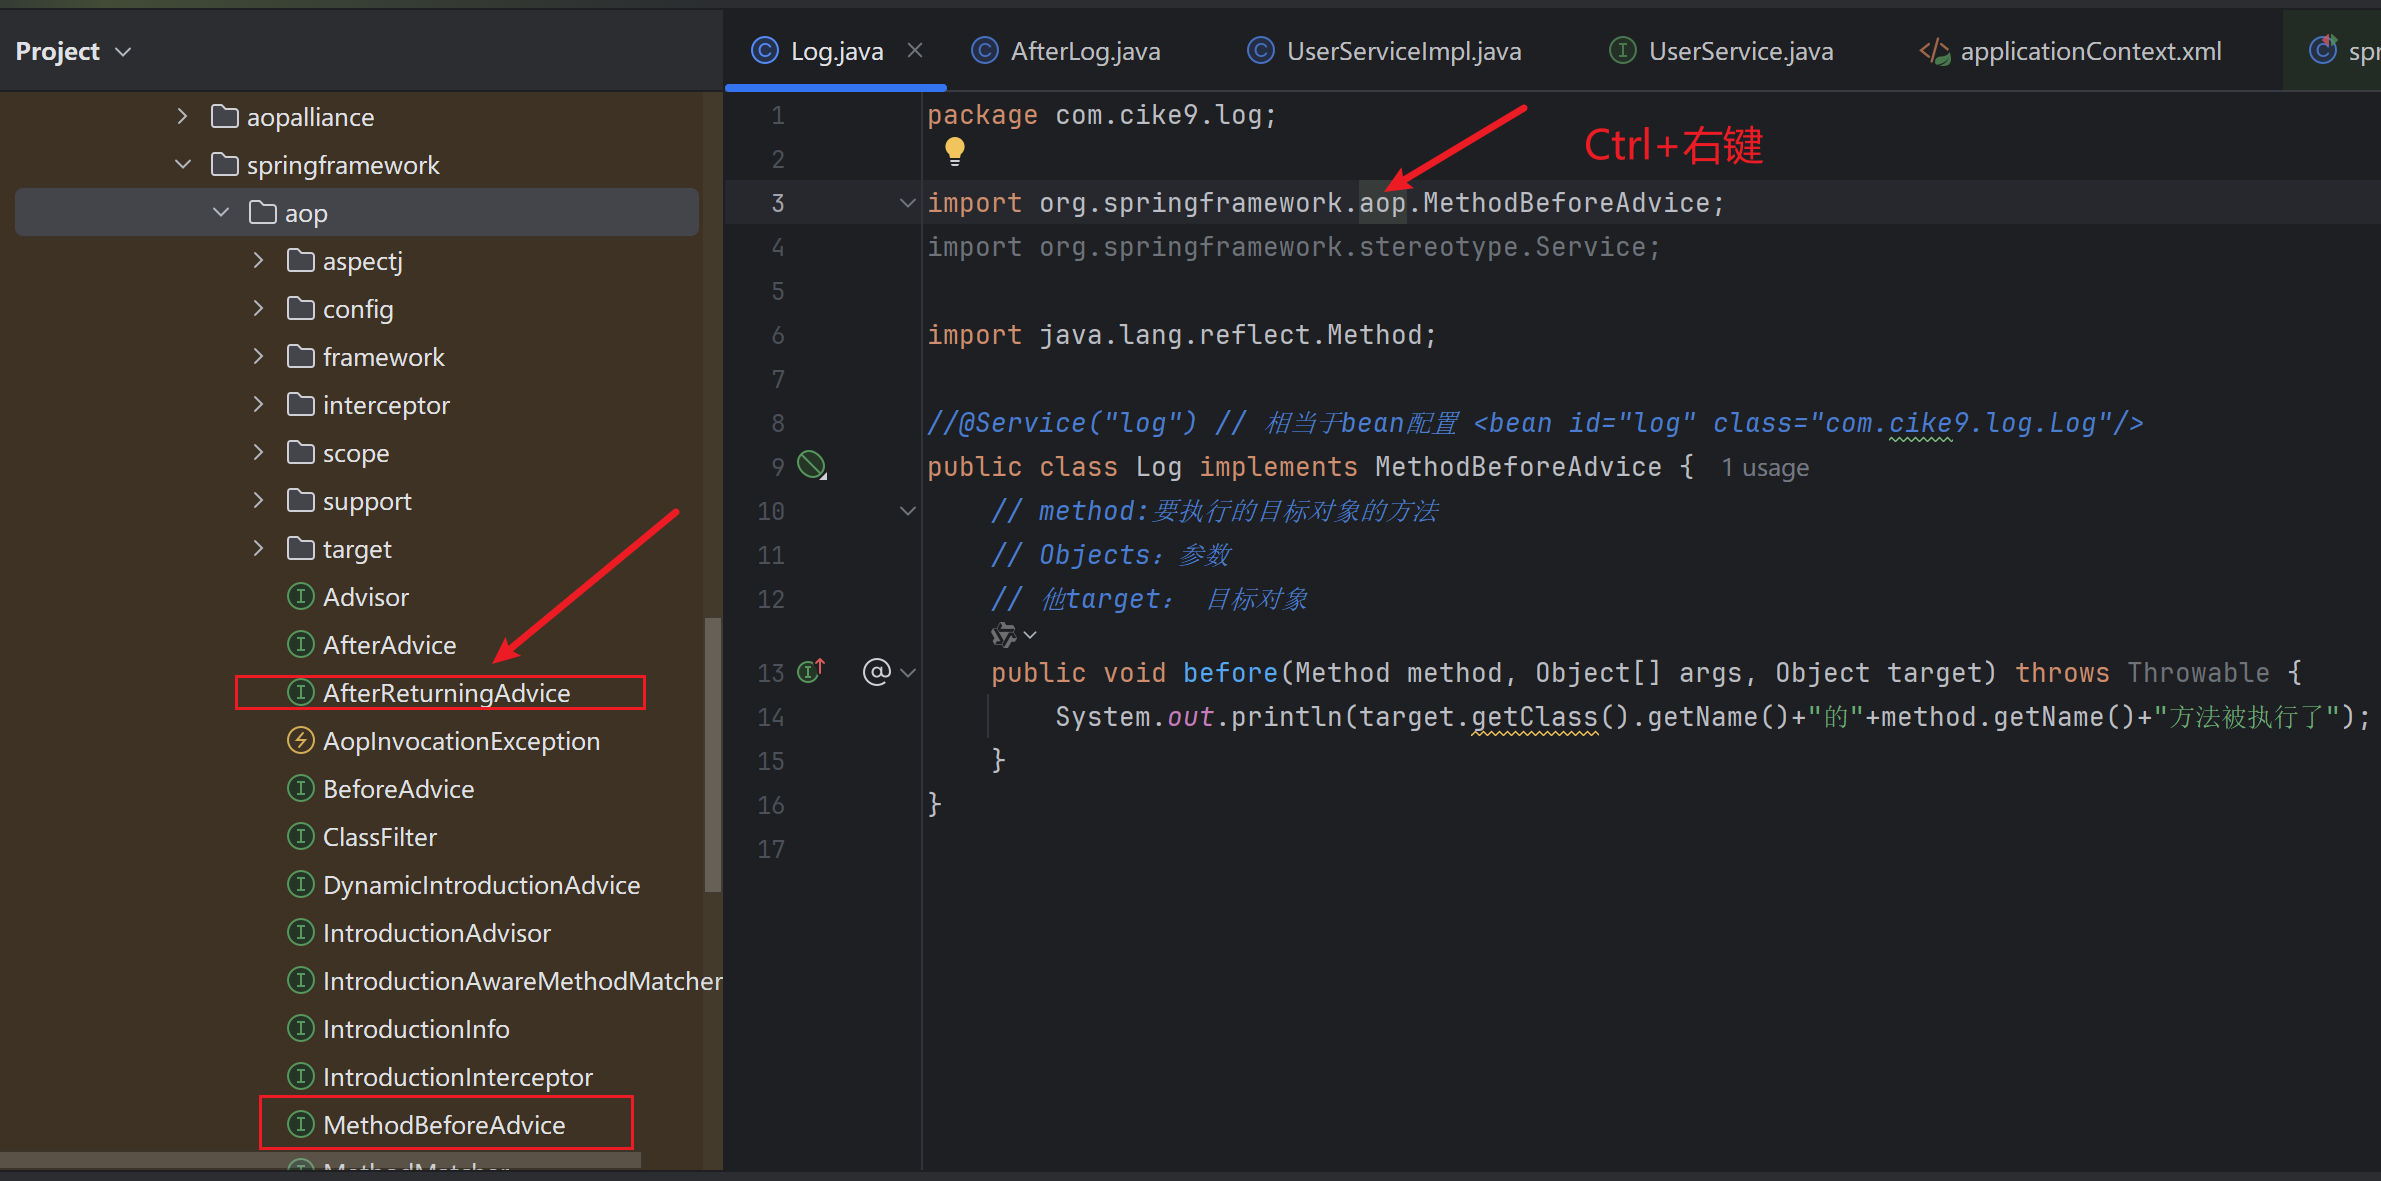This screenshot has width=2381, height=1181.
Task: Open the AI actions inlay above before method
Action: click(1013, 635)
